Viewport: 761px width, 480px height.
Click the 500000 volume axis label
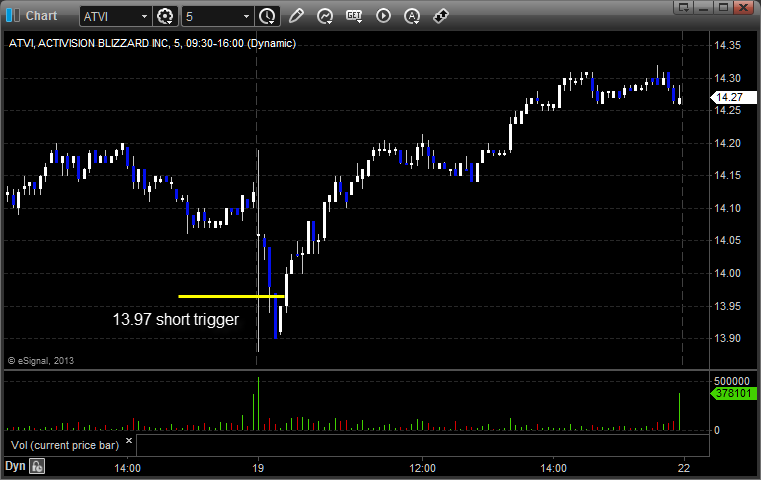point(732,381)
